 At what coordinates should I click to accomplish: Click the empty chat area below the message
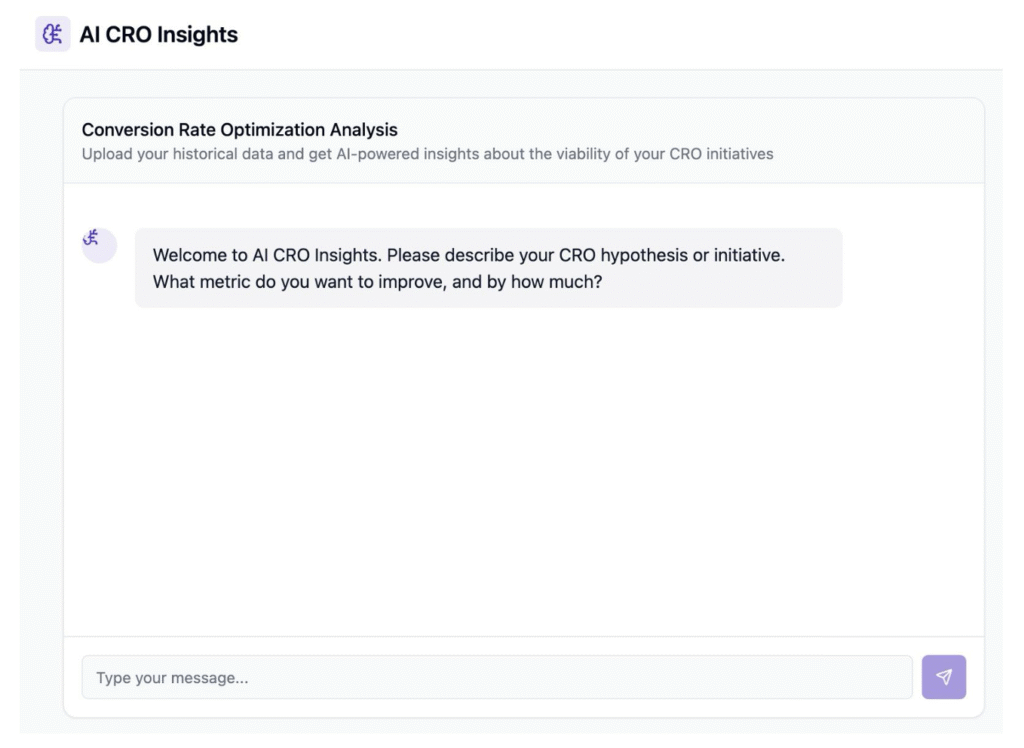coord(523,470)
